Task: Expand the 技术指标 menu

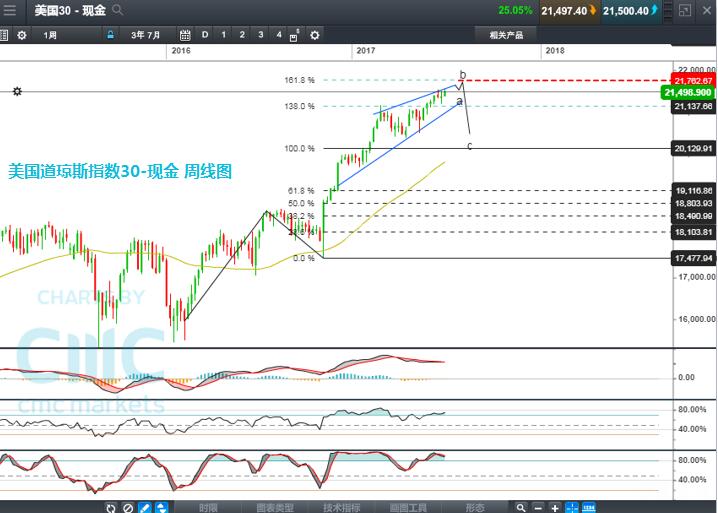Action: click(342, 507)
